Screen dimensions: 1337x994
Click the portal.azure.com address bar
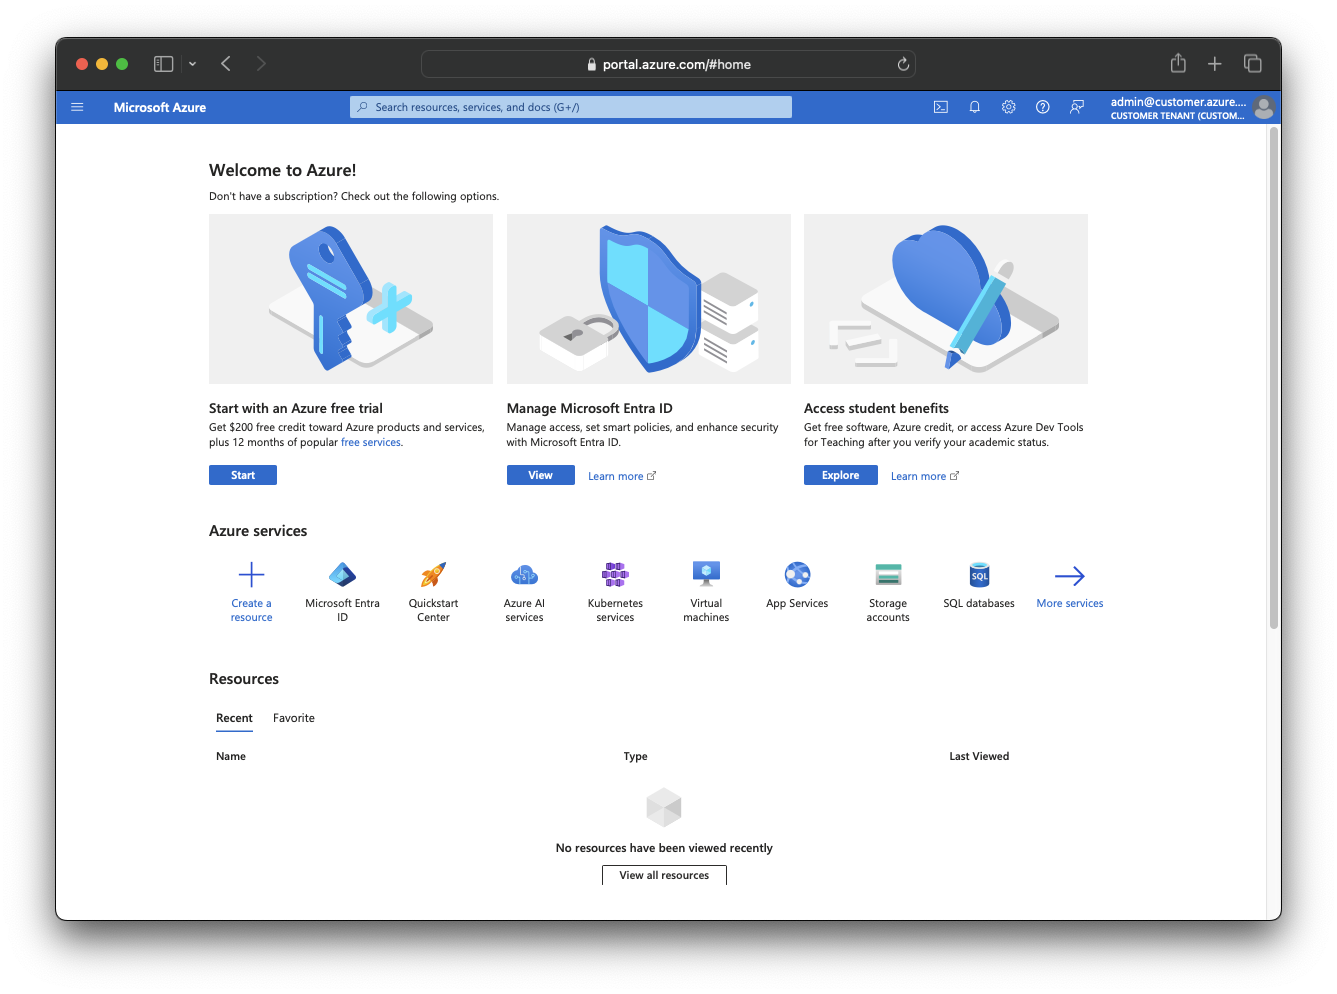668,64
